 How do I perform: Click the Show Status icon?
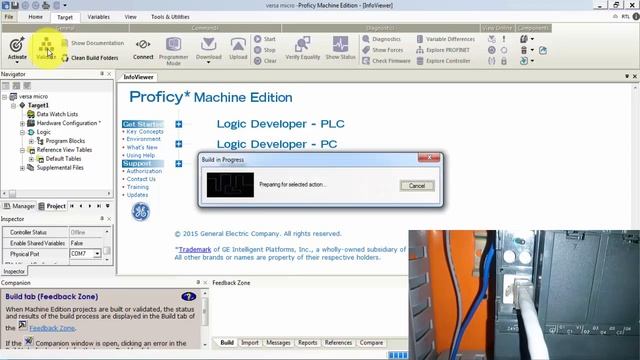[340, 44]
